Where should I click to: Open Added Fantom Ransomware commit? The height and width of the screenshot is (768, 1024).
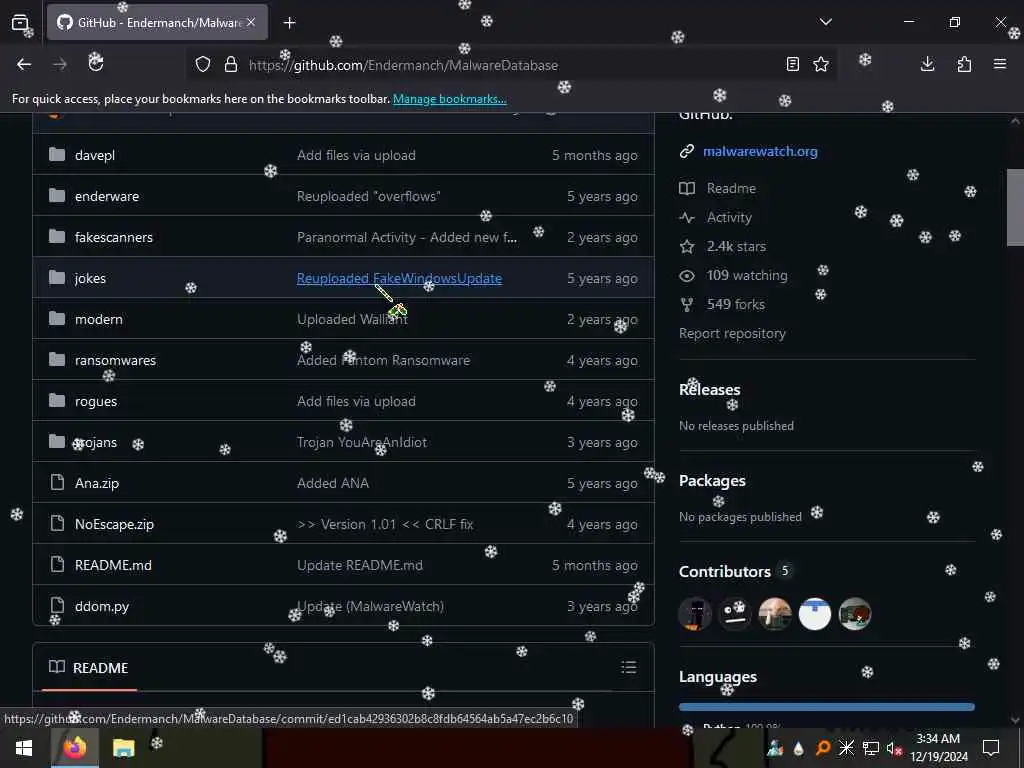click(x=383, y=360)
